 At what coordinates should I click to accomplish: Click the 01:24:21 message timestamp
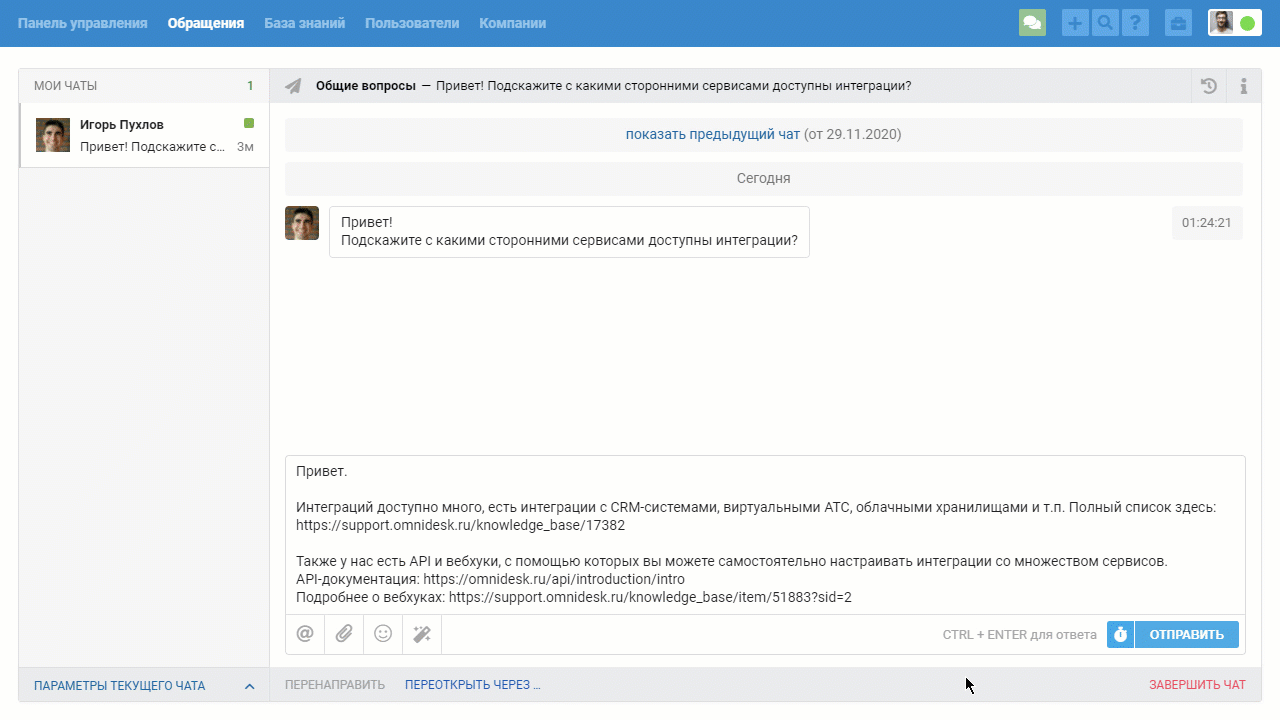click(1207, 223)
